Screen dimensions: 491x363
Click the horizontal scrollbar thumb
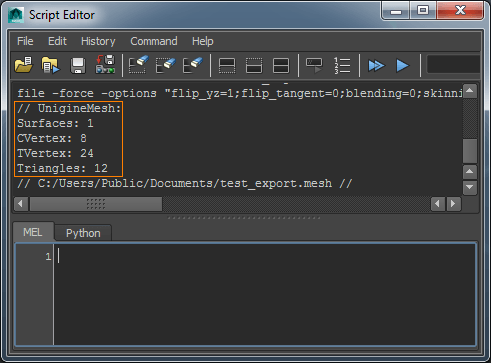click(x=96, y=204)
